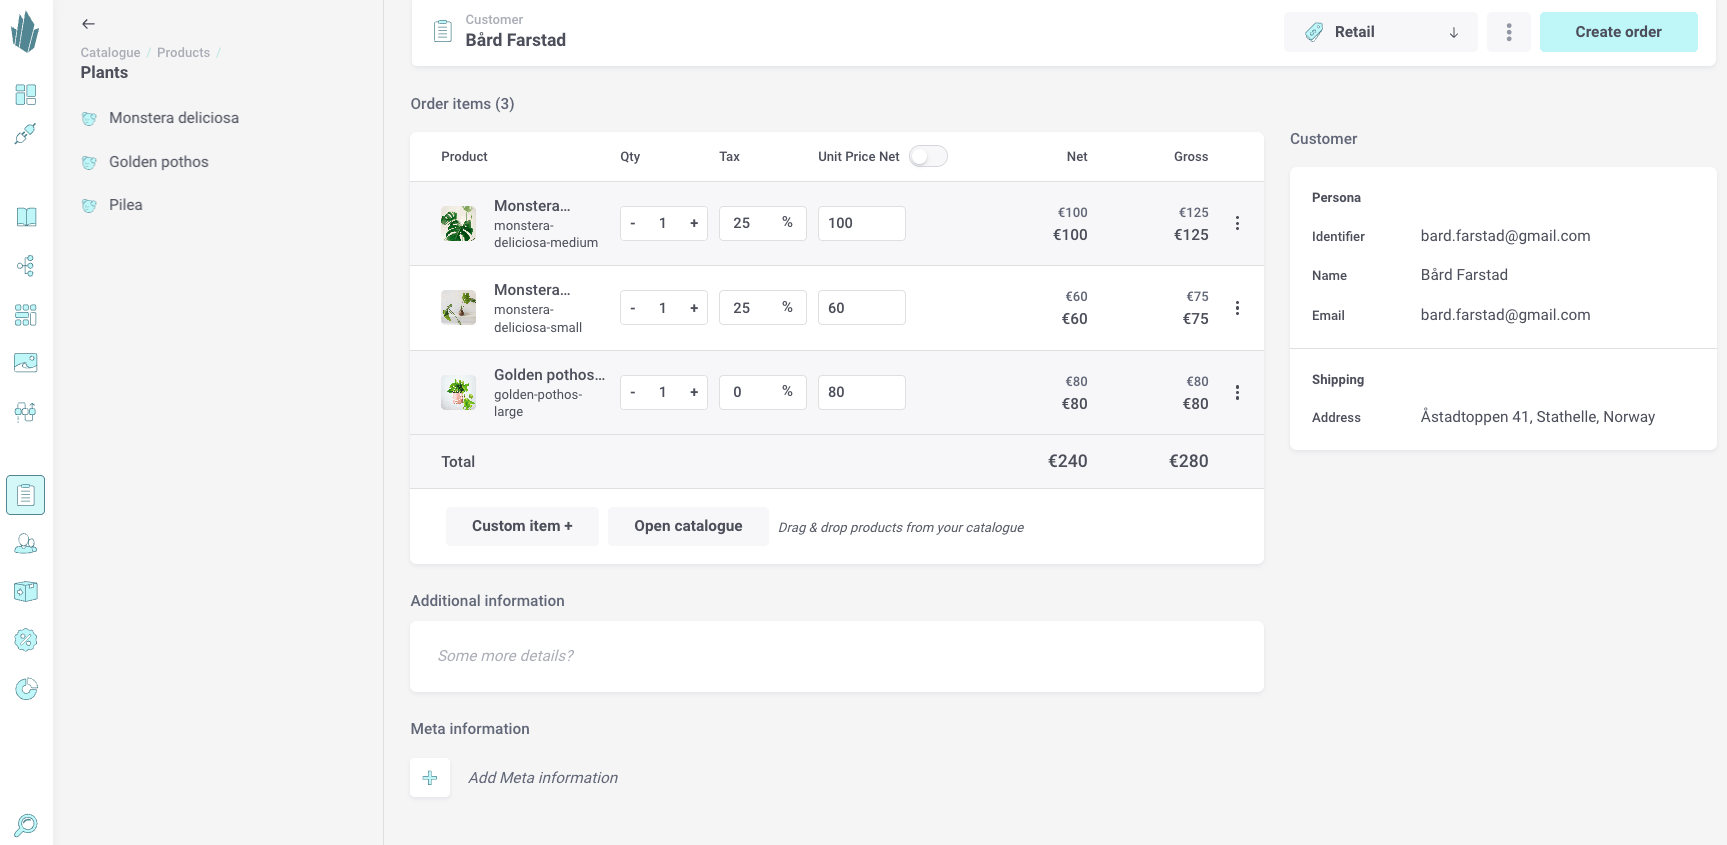Click the Crystallize logo in the sidebar
Viewport: 1727px width, 845px height.
click(x=25, y=32)
